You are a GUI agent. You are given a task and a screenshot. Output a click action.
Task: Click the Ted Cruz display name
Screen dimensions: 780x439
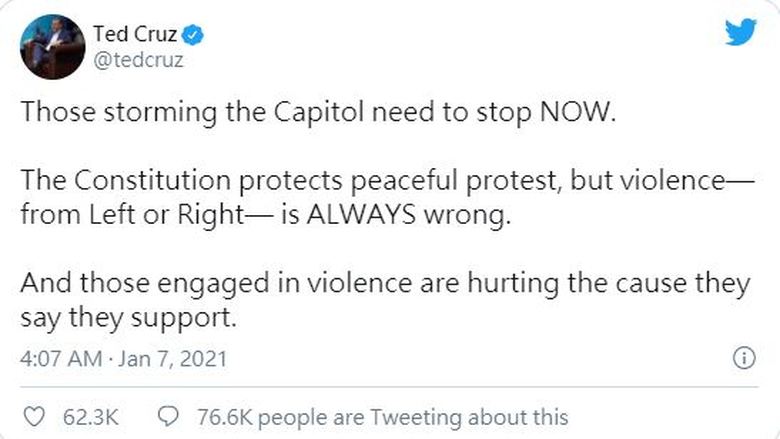pos(135,35)
